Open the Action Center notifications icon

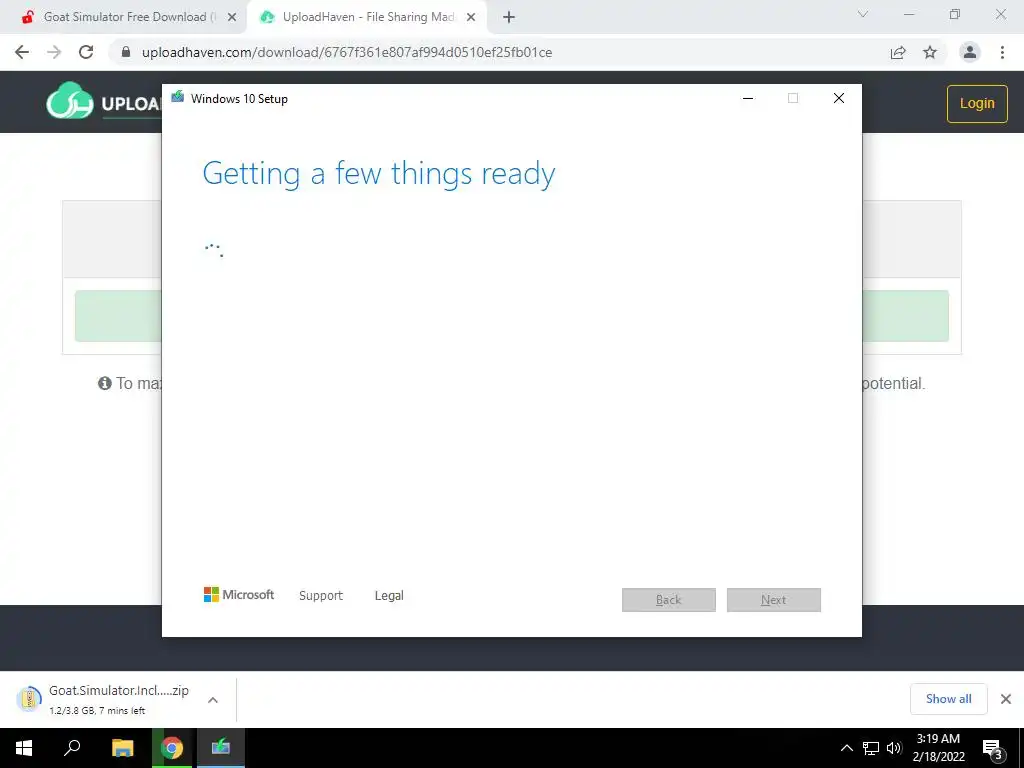(993, 749)
